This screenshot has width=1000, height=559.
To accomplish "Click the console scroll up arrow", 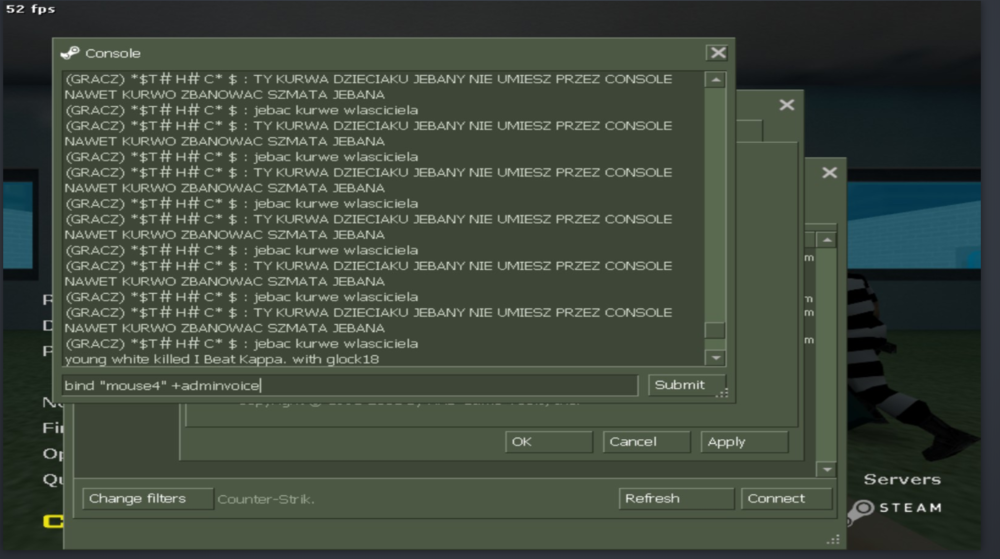I will (716, 80).
